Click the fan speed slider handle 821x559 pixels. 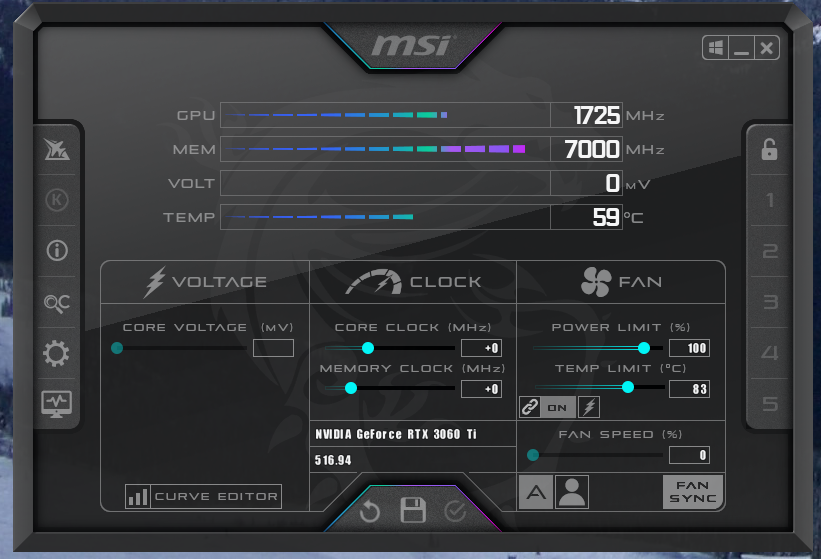pos(533,455)
